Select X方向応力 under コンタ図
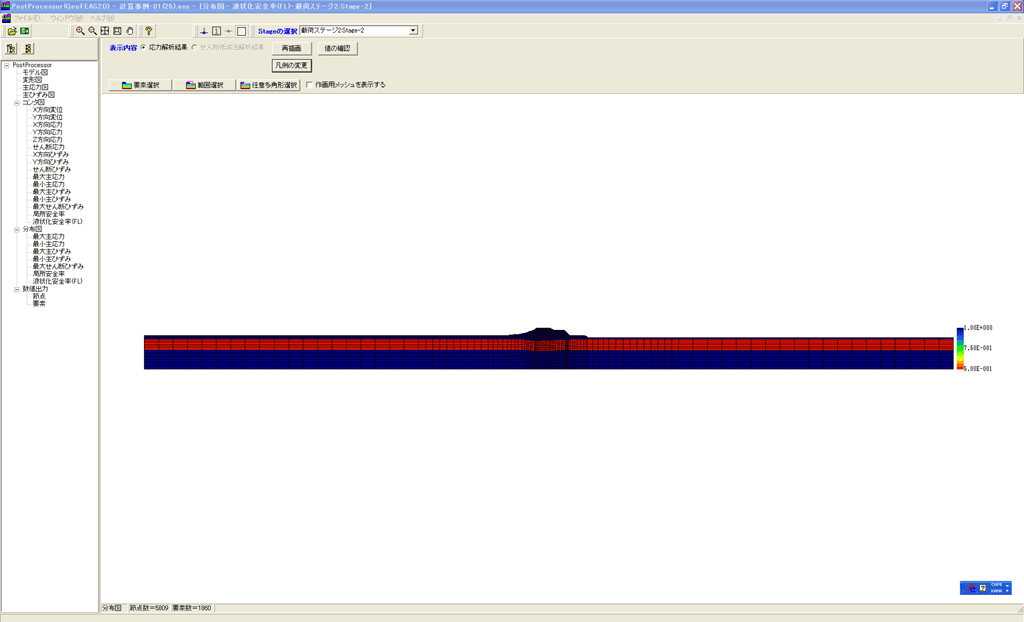 coord(48,125)
